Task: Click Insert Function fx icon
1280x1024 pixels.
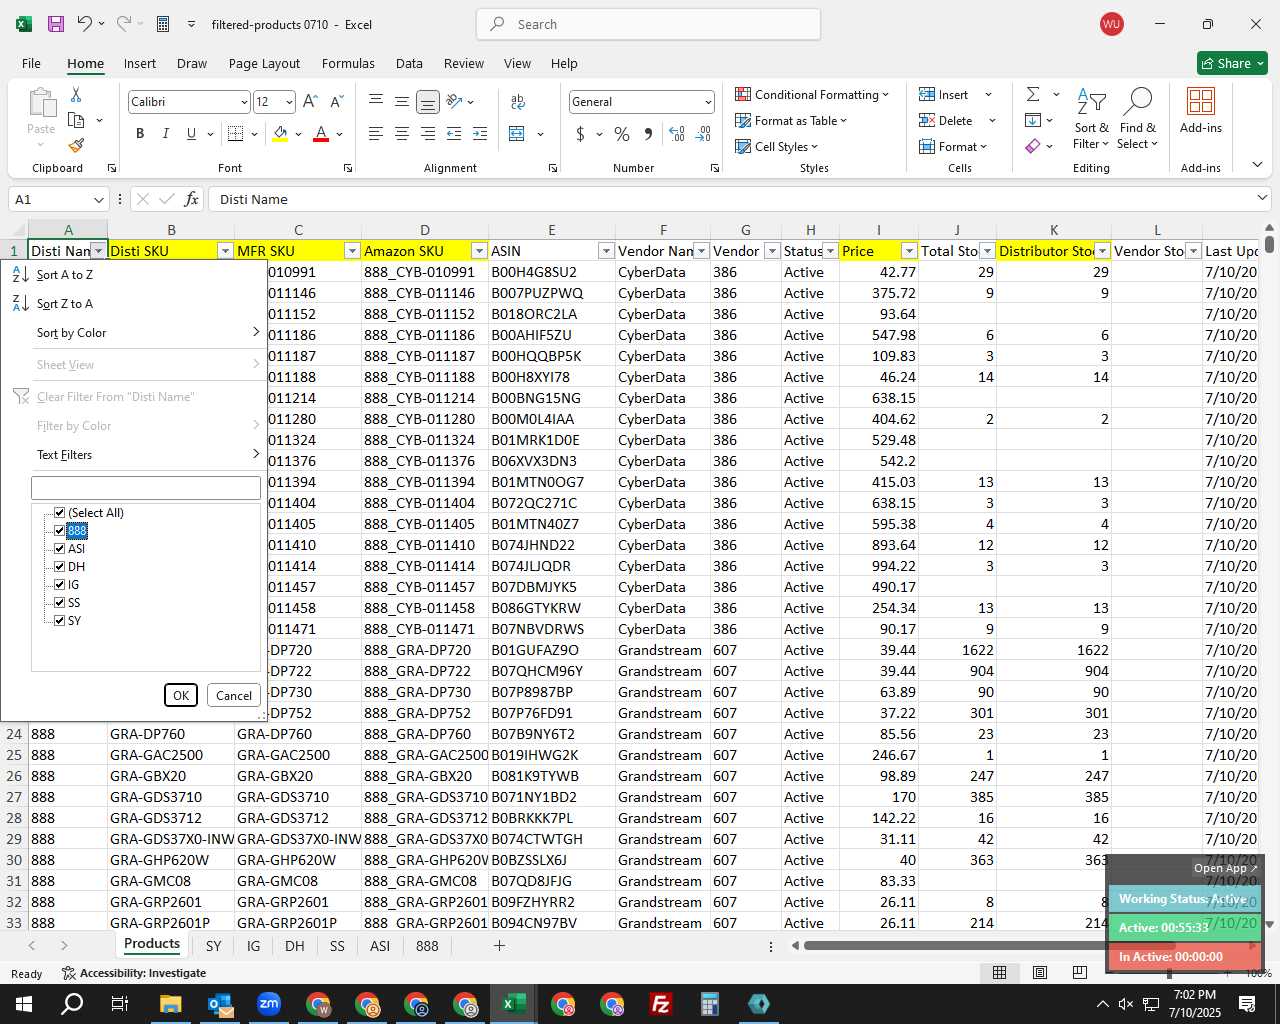Action: click(x=191, y=199)
